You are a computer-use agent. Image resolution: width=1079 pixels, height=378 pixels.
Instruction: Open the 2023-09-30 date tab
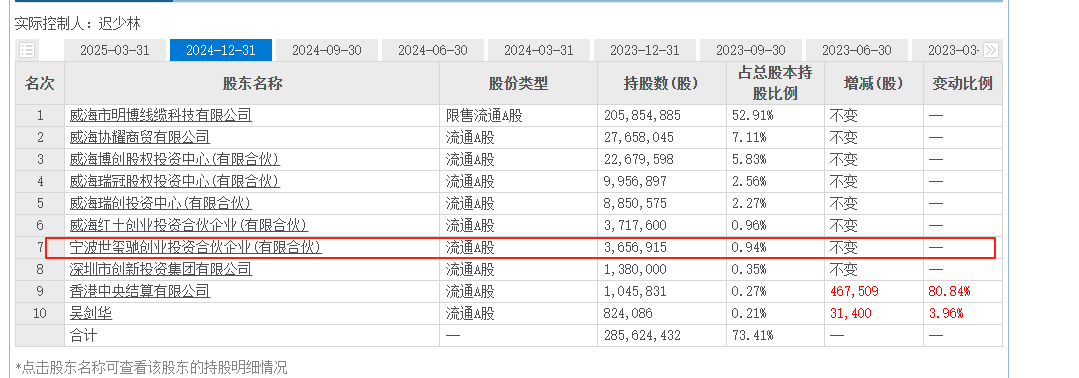click(x=751, y=50)
